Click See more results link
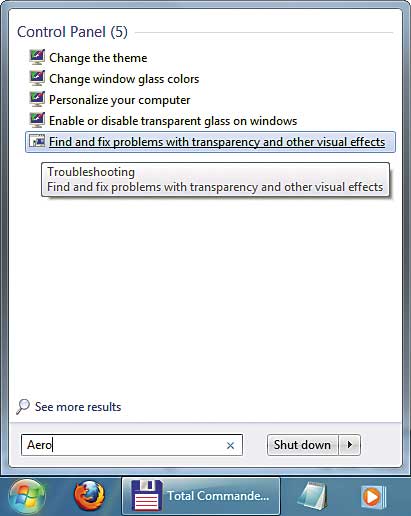Screen dimensions: 411x516 (x=78, y=407)
